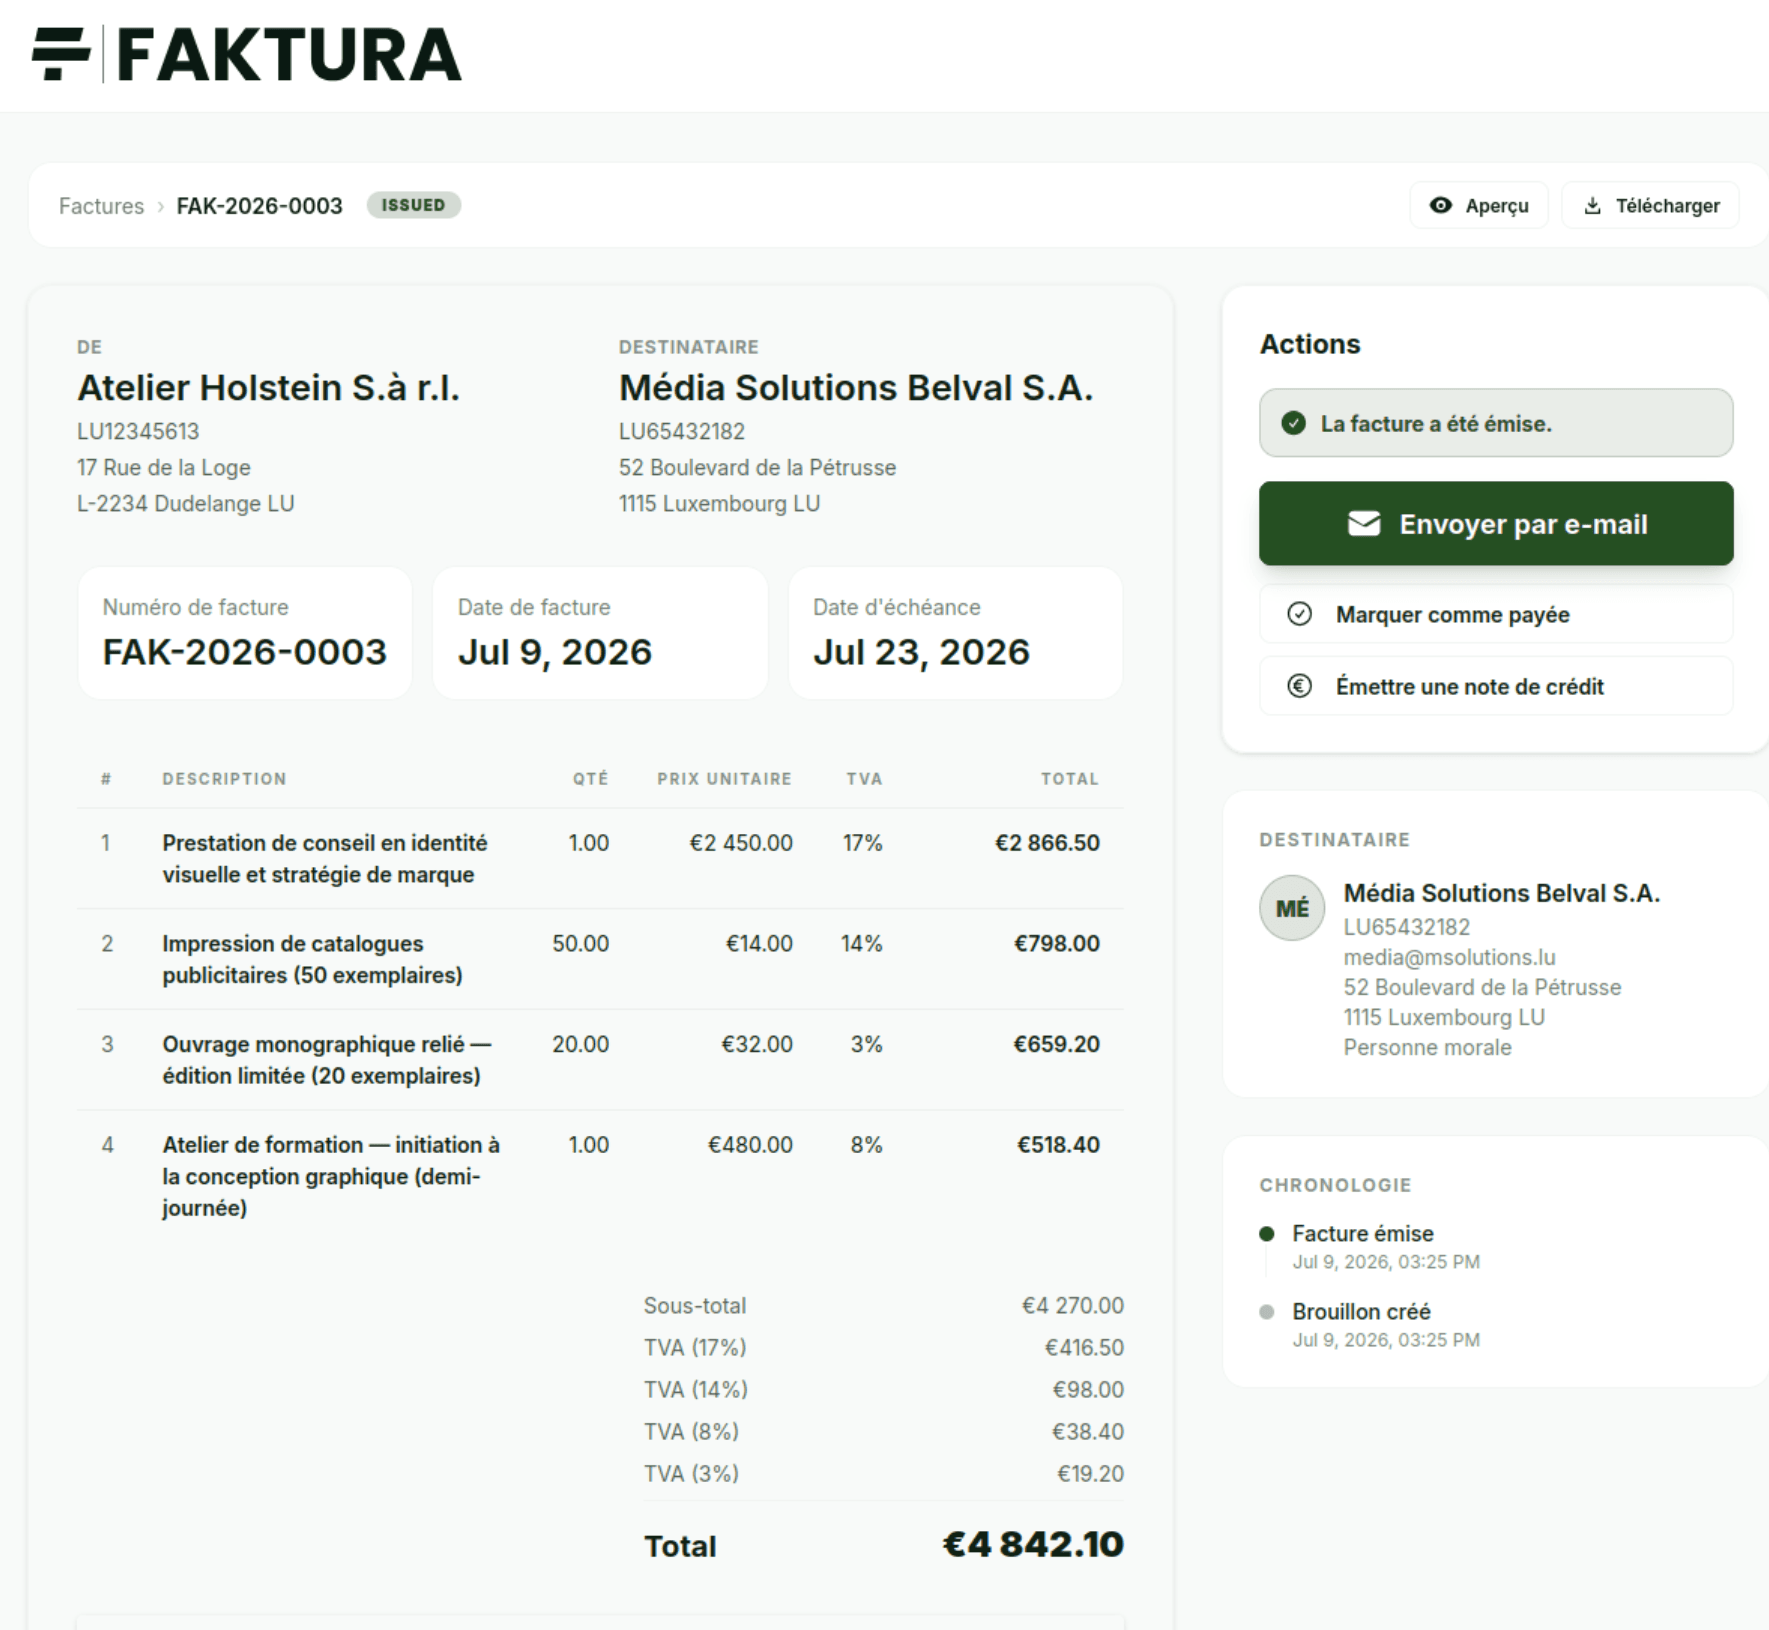Click the €518.40 line total
This screenshot has width=1769, height=1630.
pos(1058,1145)
